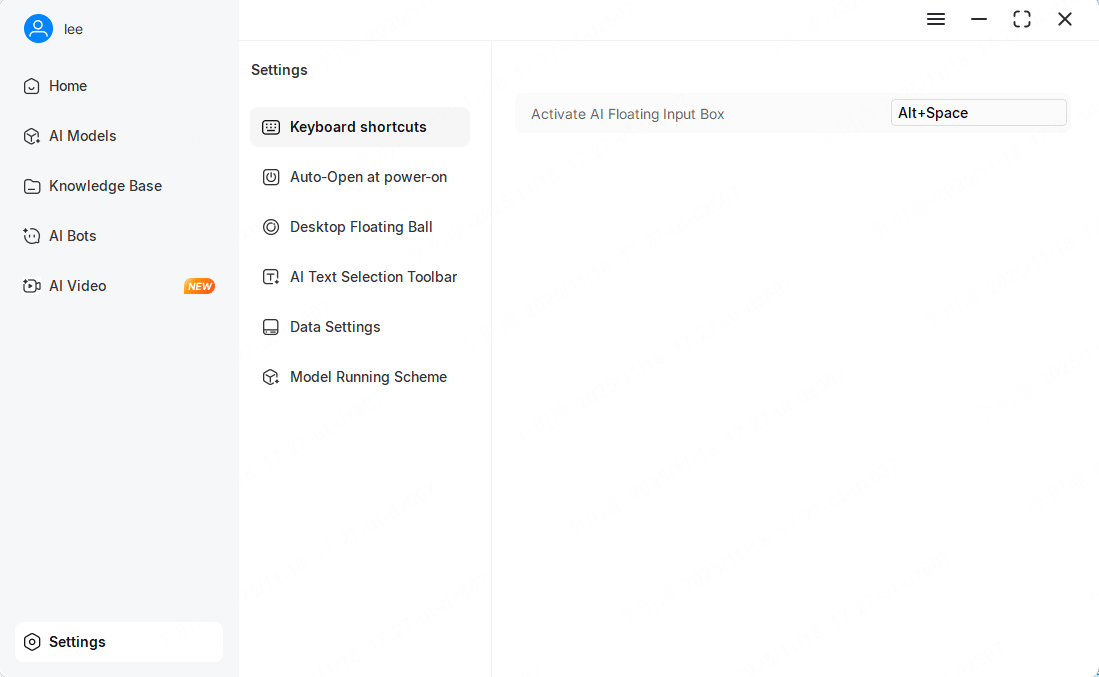Click the Auto-Open at power-on icon
The height and width of the screenshot is (677, 1099).
[x=271, y=177]
